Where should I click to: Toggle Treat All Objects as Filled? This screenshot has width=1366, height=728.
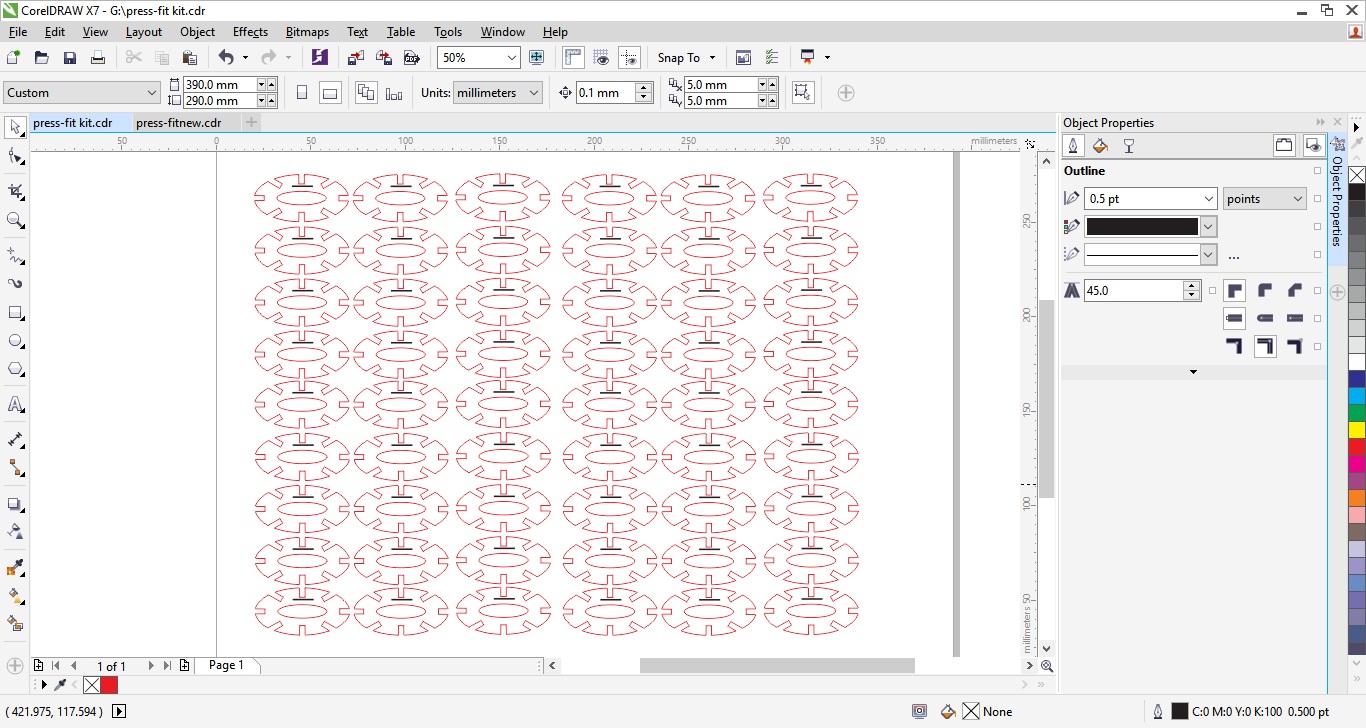tap(802, 93)
